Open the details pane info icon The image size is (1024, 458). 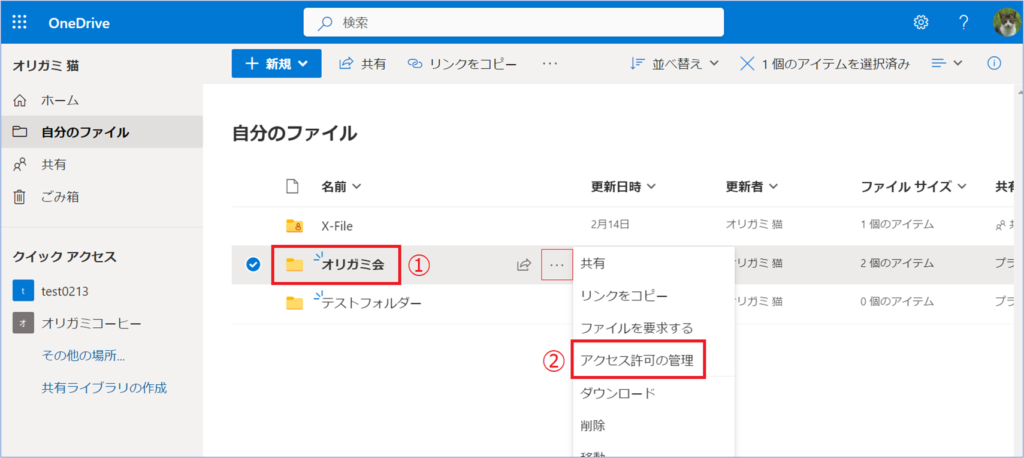994,63
